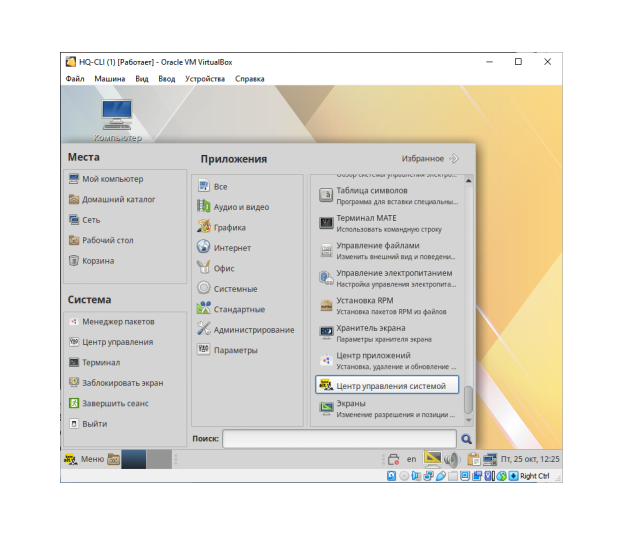This screenshot has width=624, height=535.
Task: Open Управление файлами settings
Action: [388, 251]
